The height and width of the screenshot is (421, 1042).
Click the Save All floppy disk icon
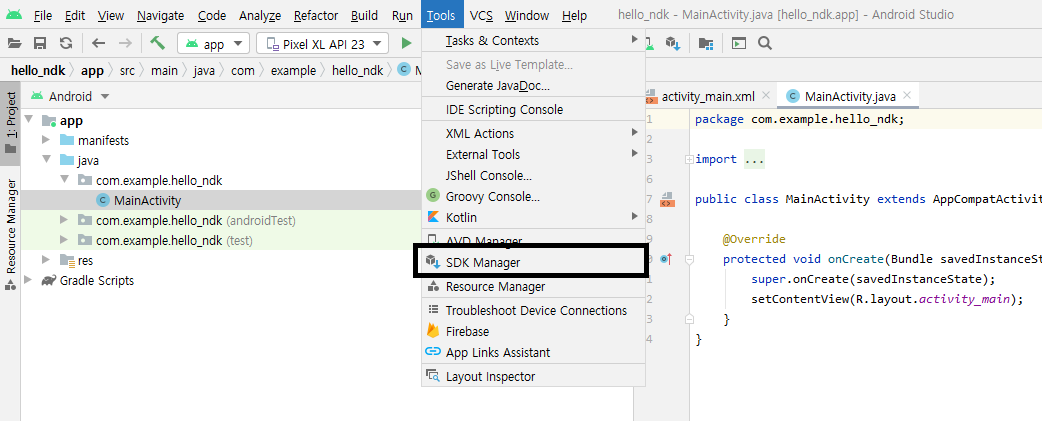(x=40, y=44)
